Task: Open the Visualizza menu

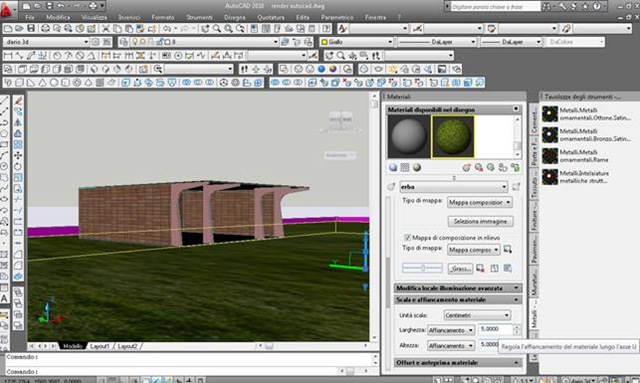Action: coord(94,17)
